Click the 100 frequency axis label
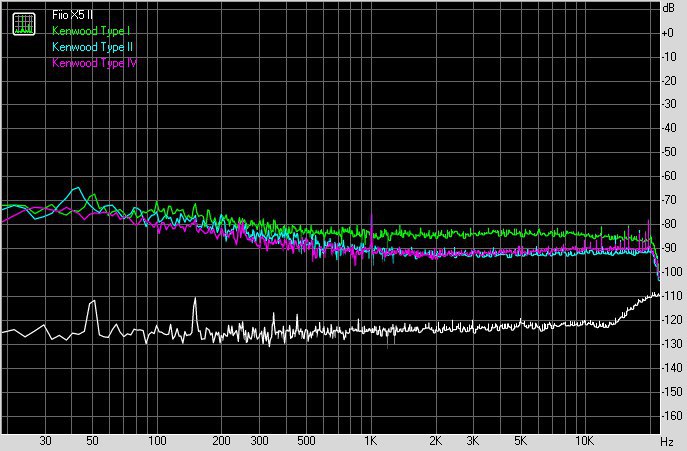Screen dimensions: 687x451 tap(157, 441)
